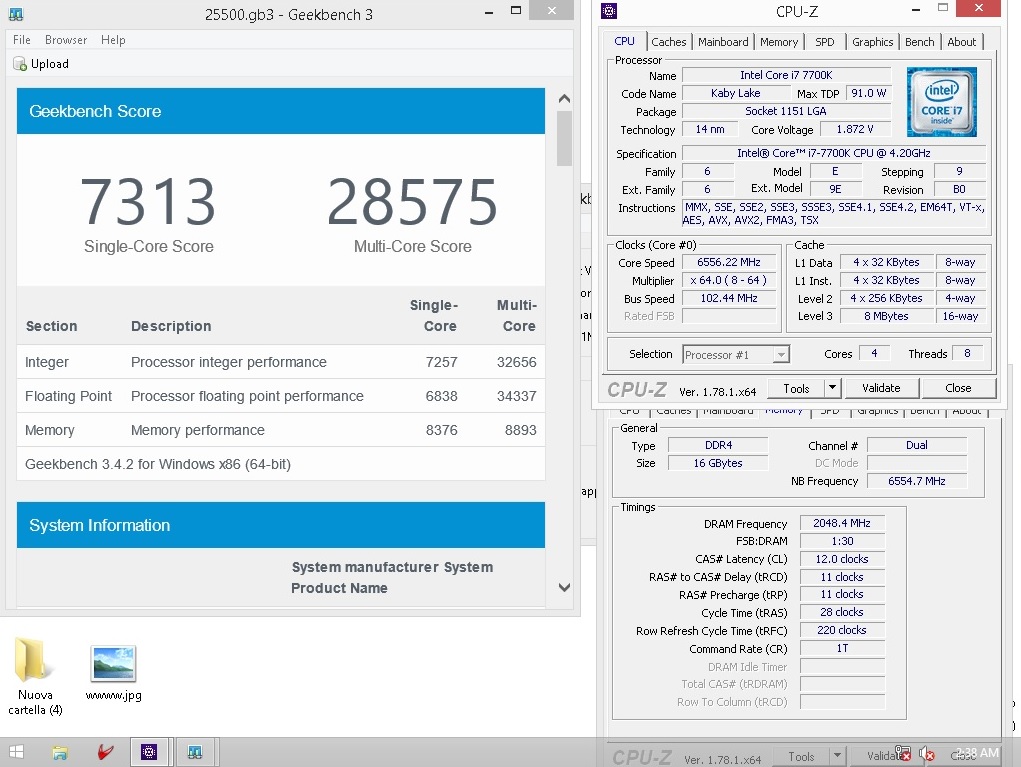The image size is (1021, 767).
Task: Activate the Geekbench taskbar button
Action: tap(195, 753)
